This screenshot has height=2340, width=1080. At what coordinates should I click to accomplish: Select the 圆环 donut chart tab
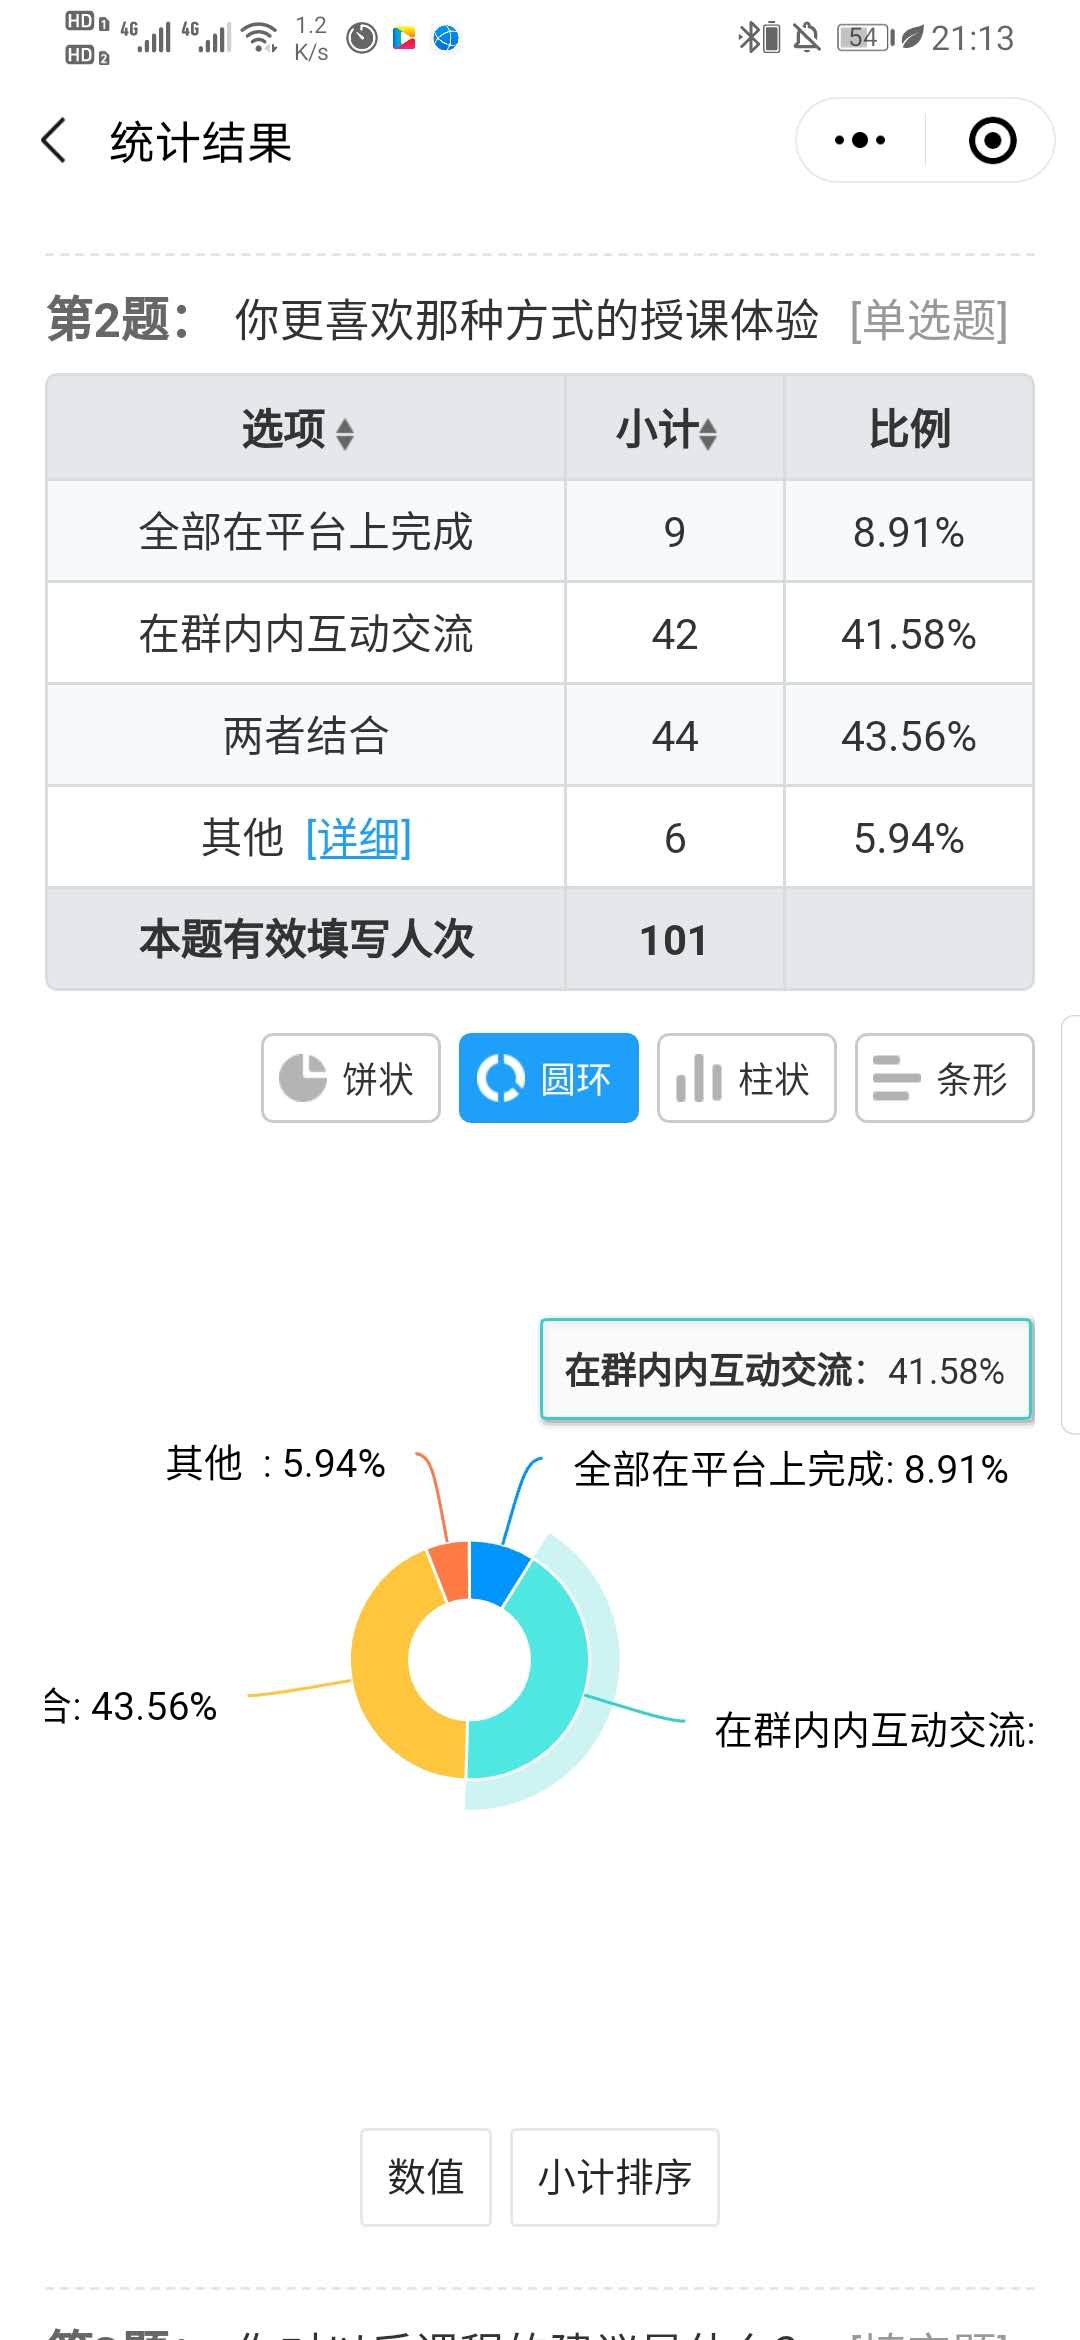[548, 1078]
